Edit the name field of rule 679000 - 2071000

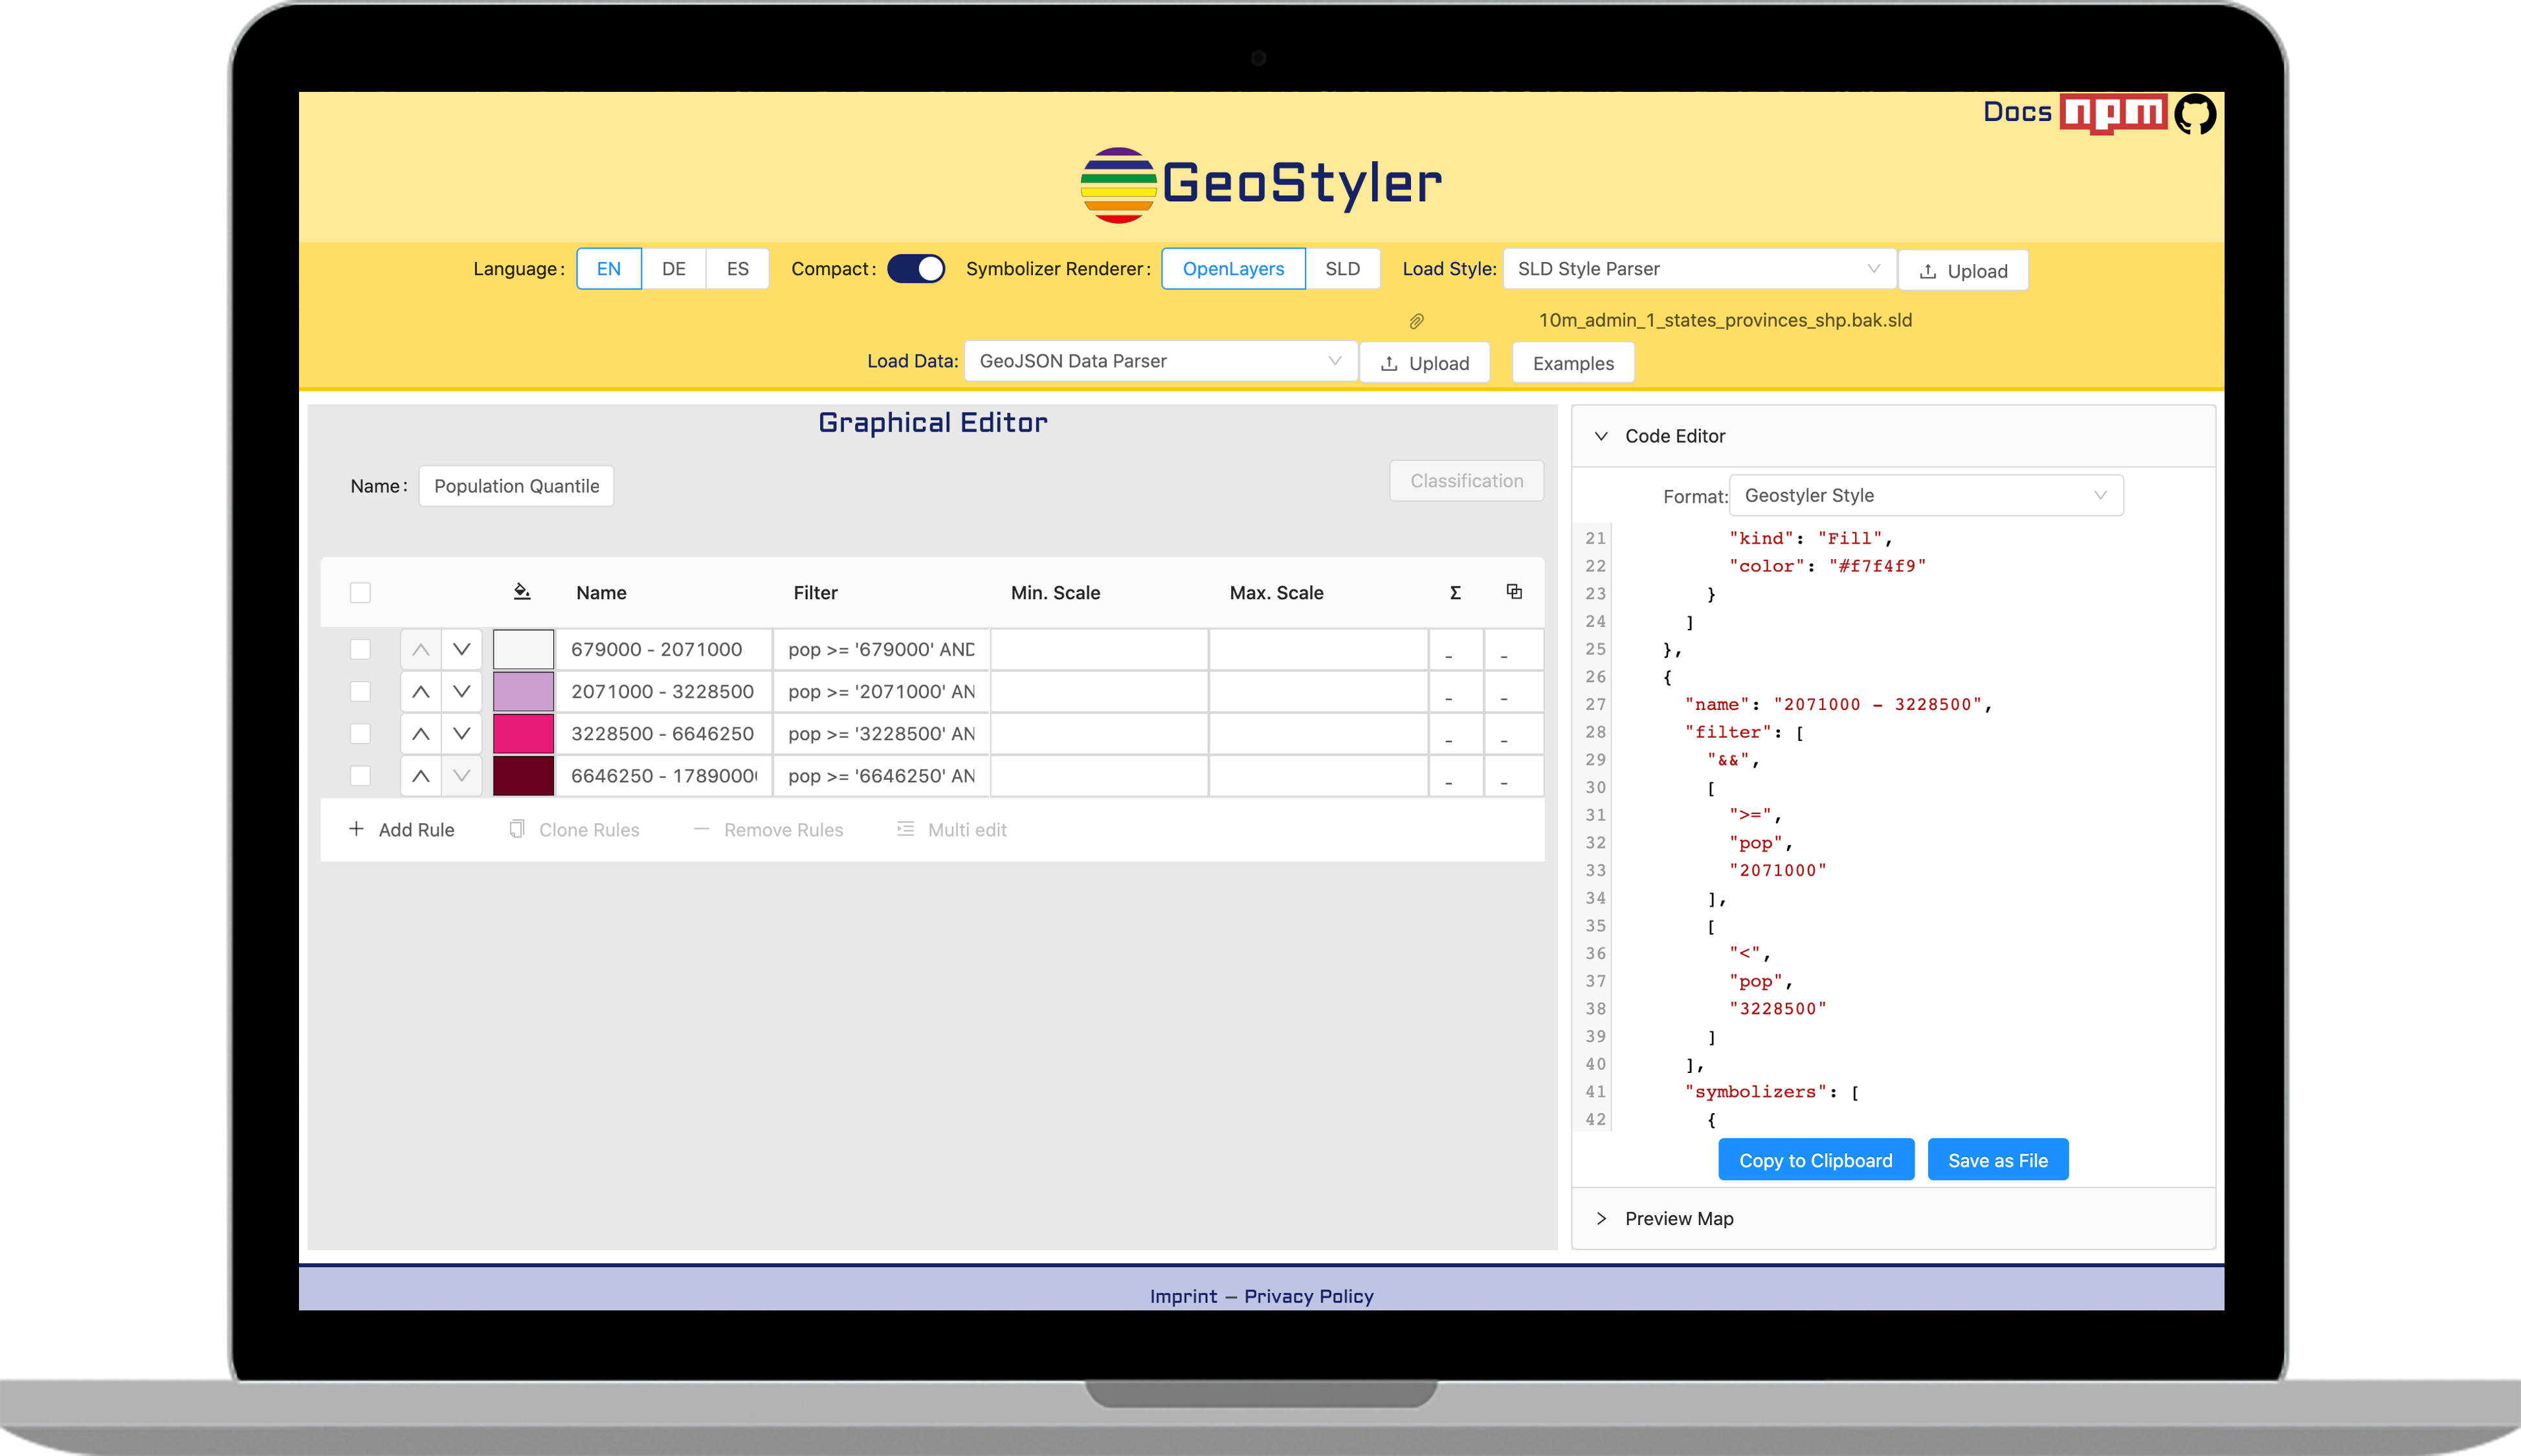(x=664, y=649)
